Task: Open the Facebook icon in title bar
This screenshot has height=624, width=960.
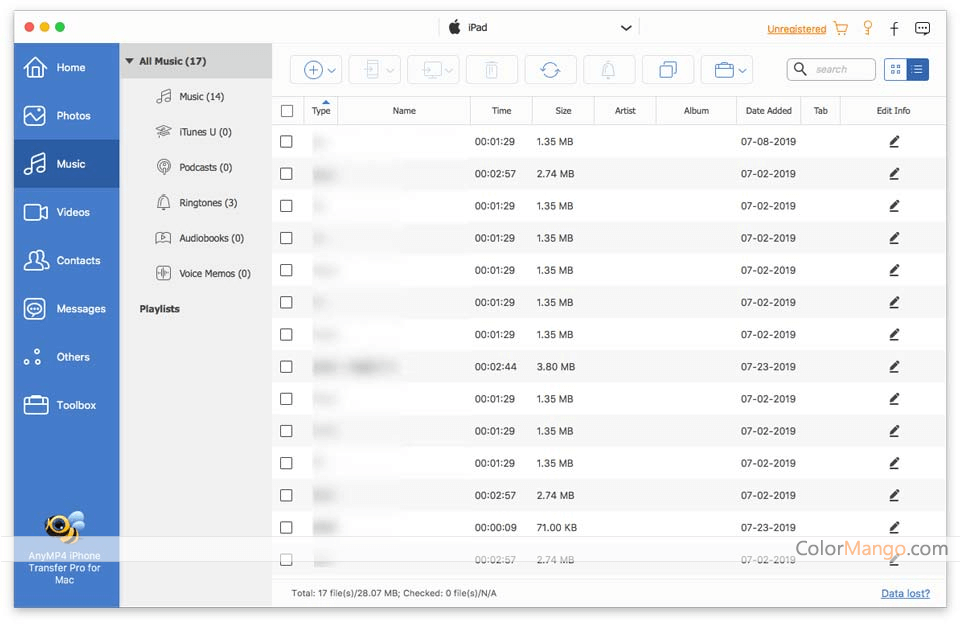Action: tap(894, 28)
